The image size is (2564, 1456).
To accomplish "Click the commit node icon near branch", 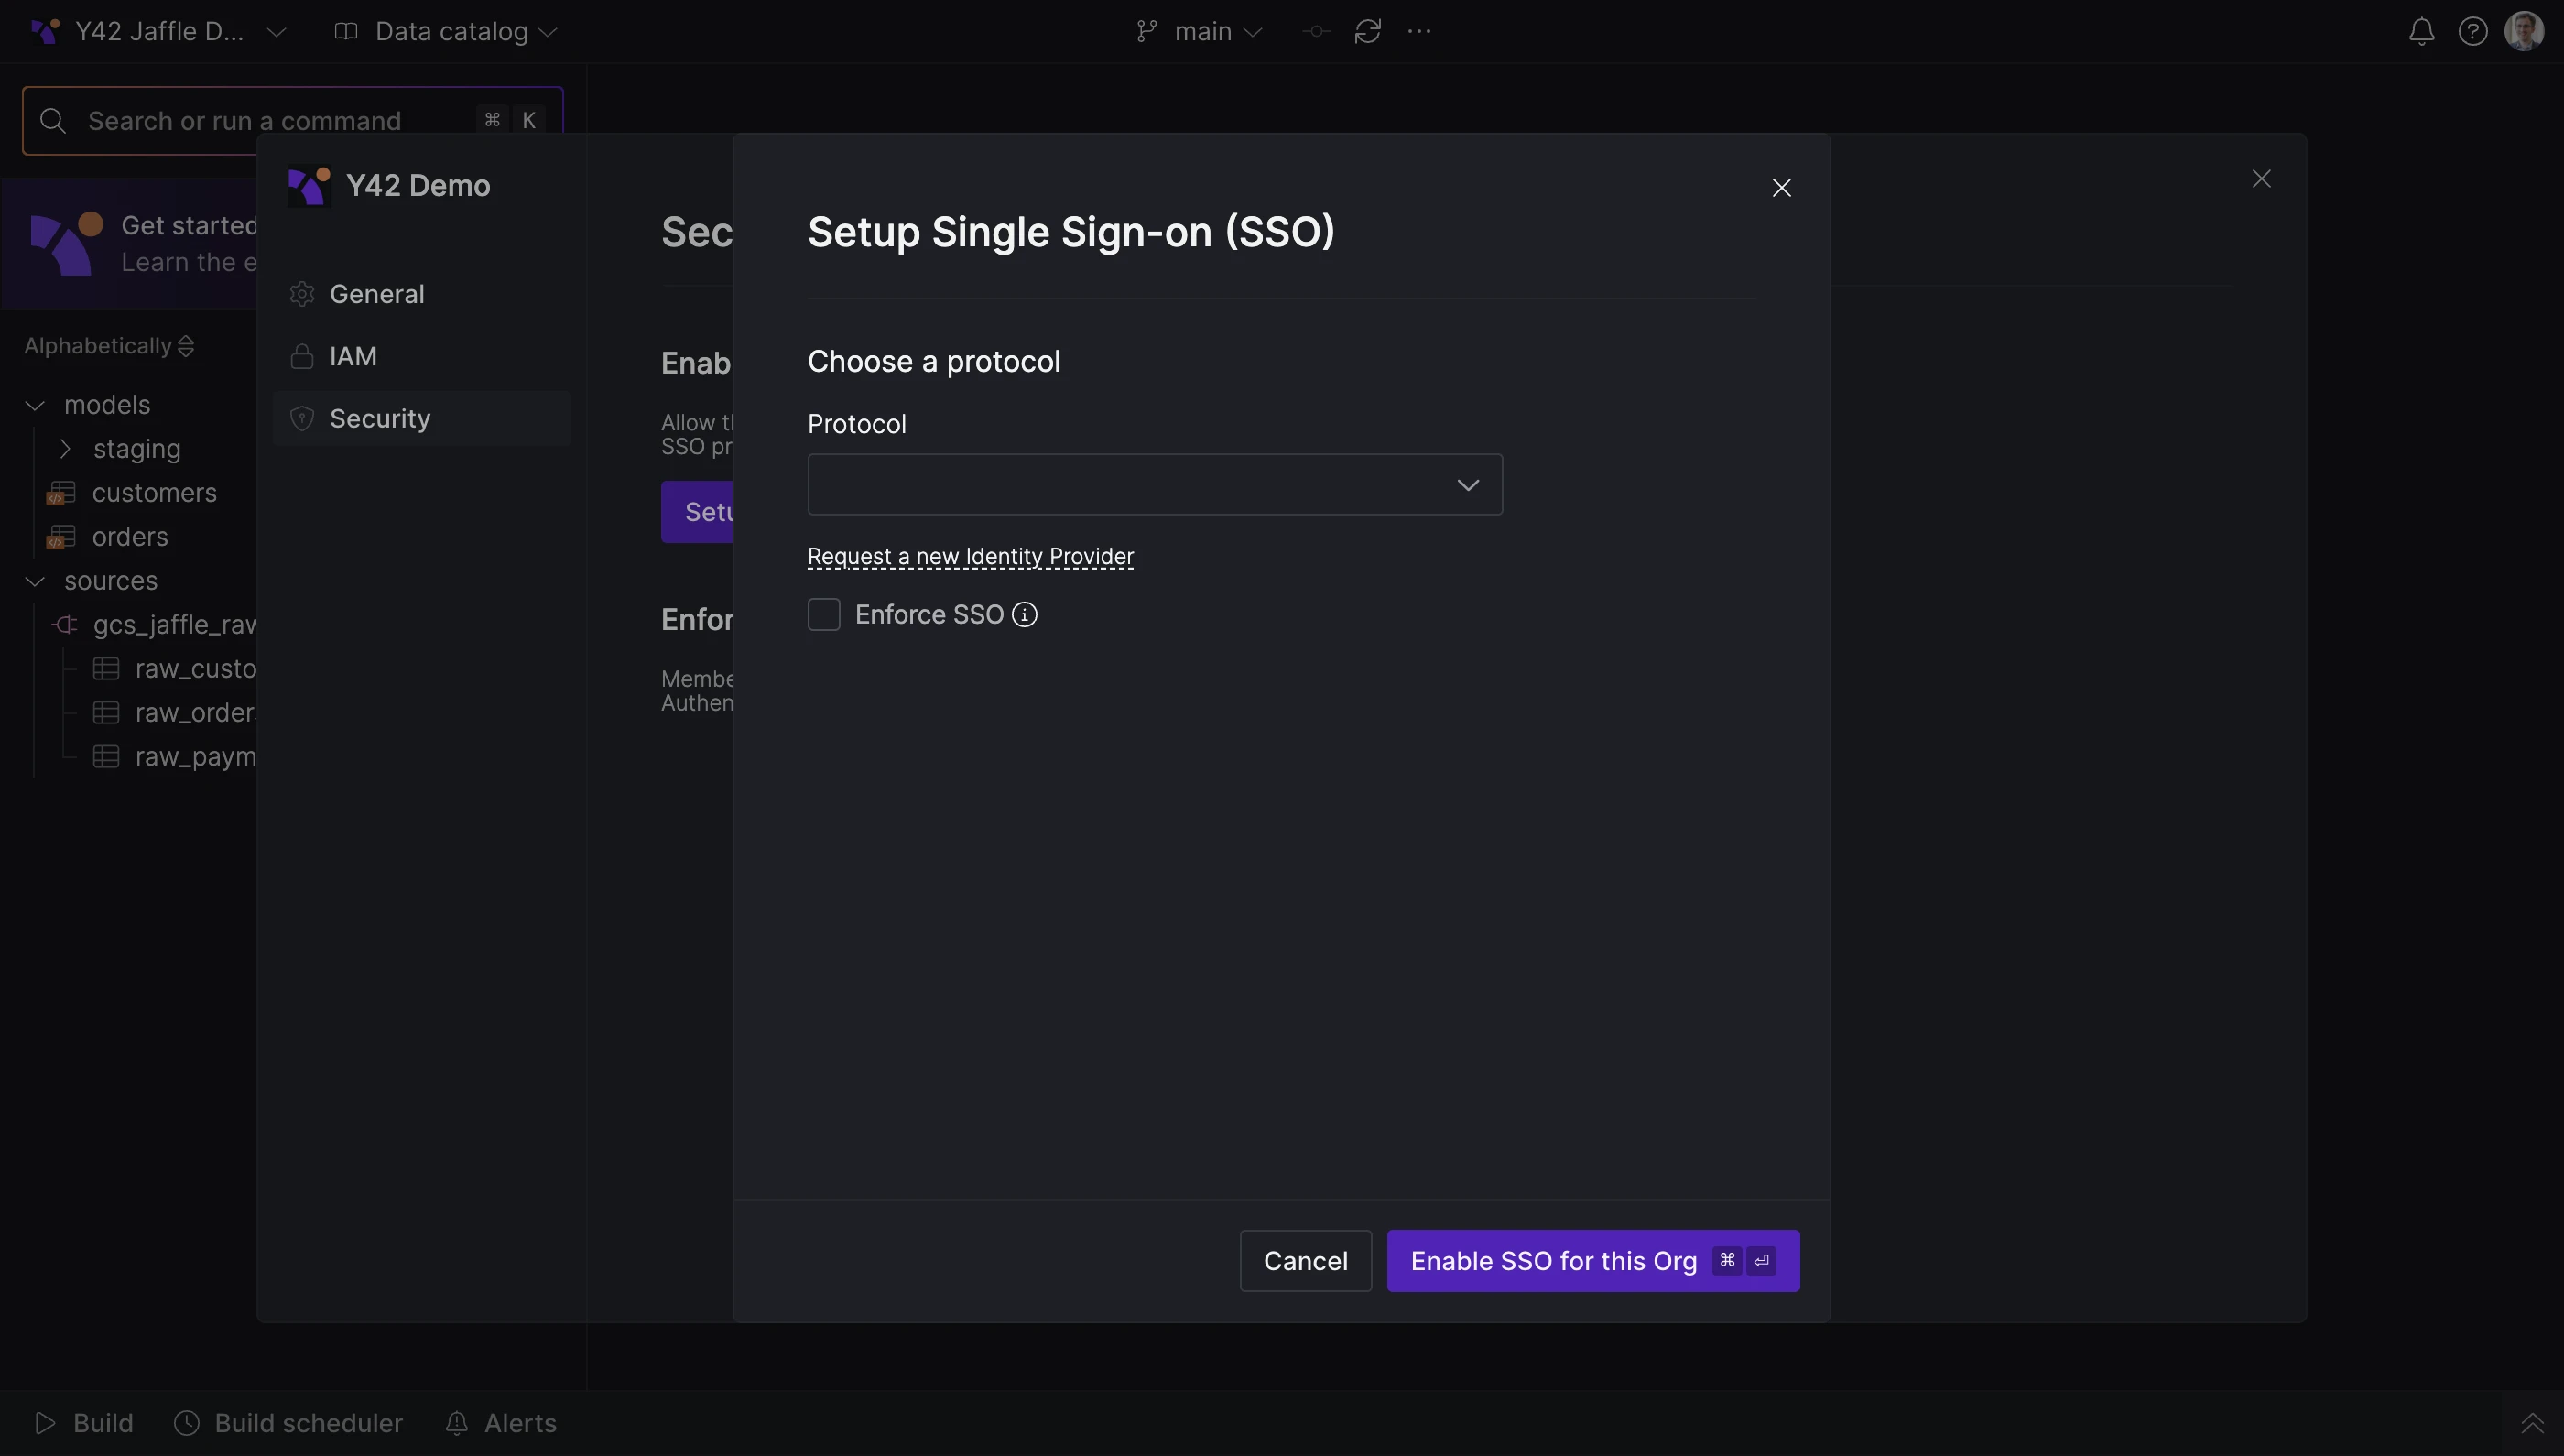I will click(x=1316, y=32).
